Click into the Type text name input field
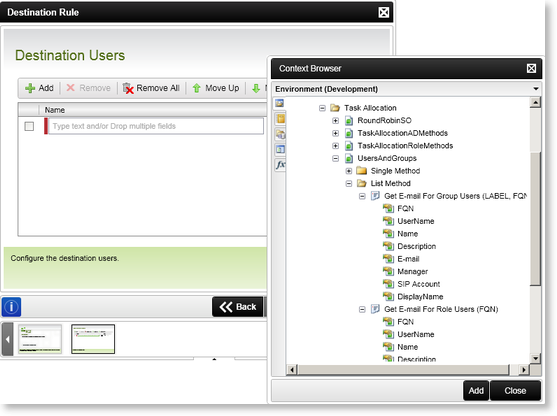 pyautogui.click(x=156, y=126)
